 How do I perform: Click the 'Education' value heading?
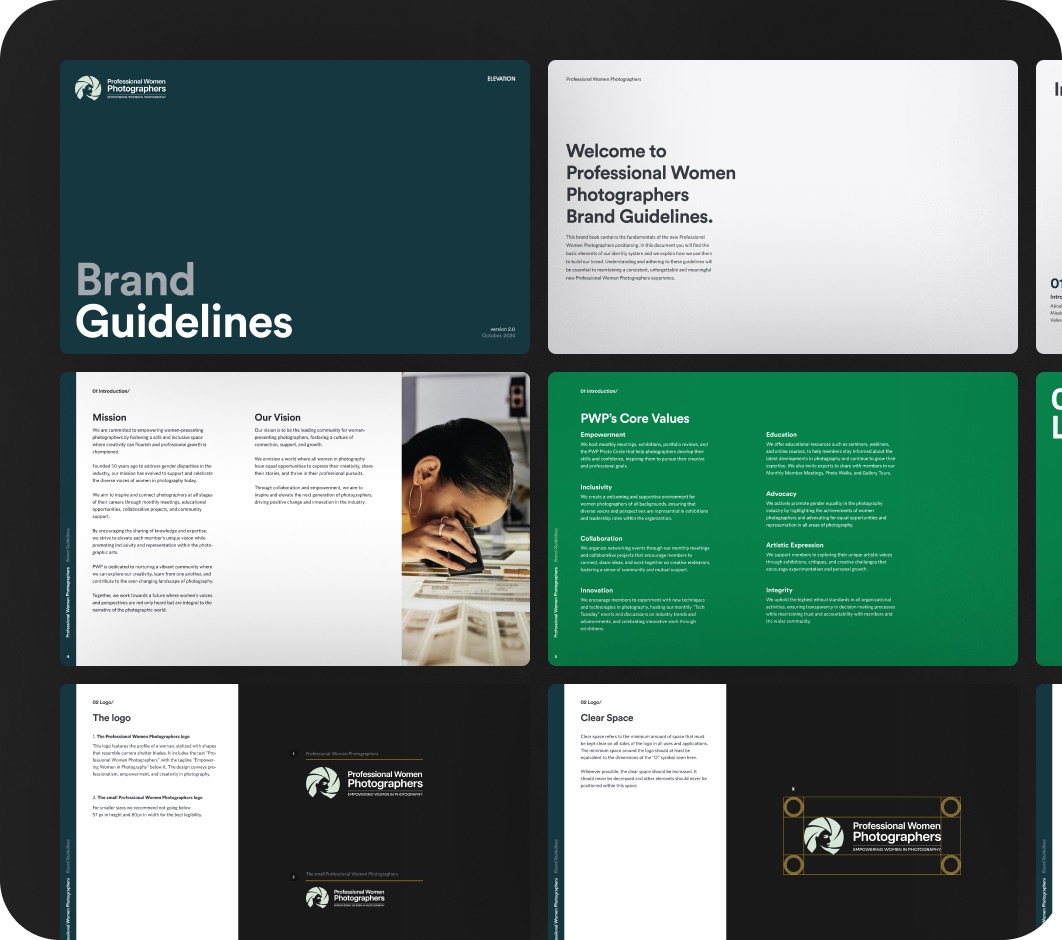point(781,435)
